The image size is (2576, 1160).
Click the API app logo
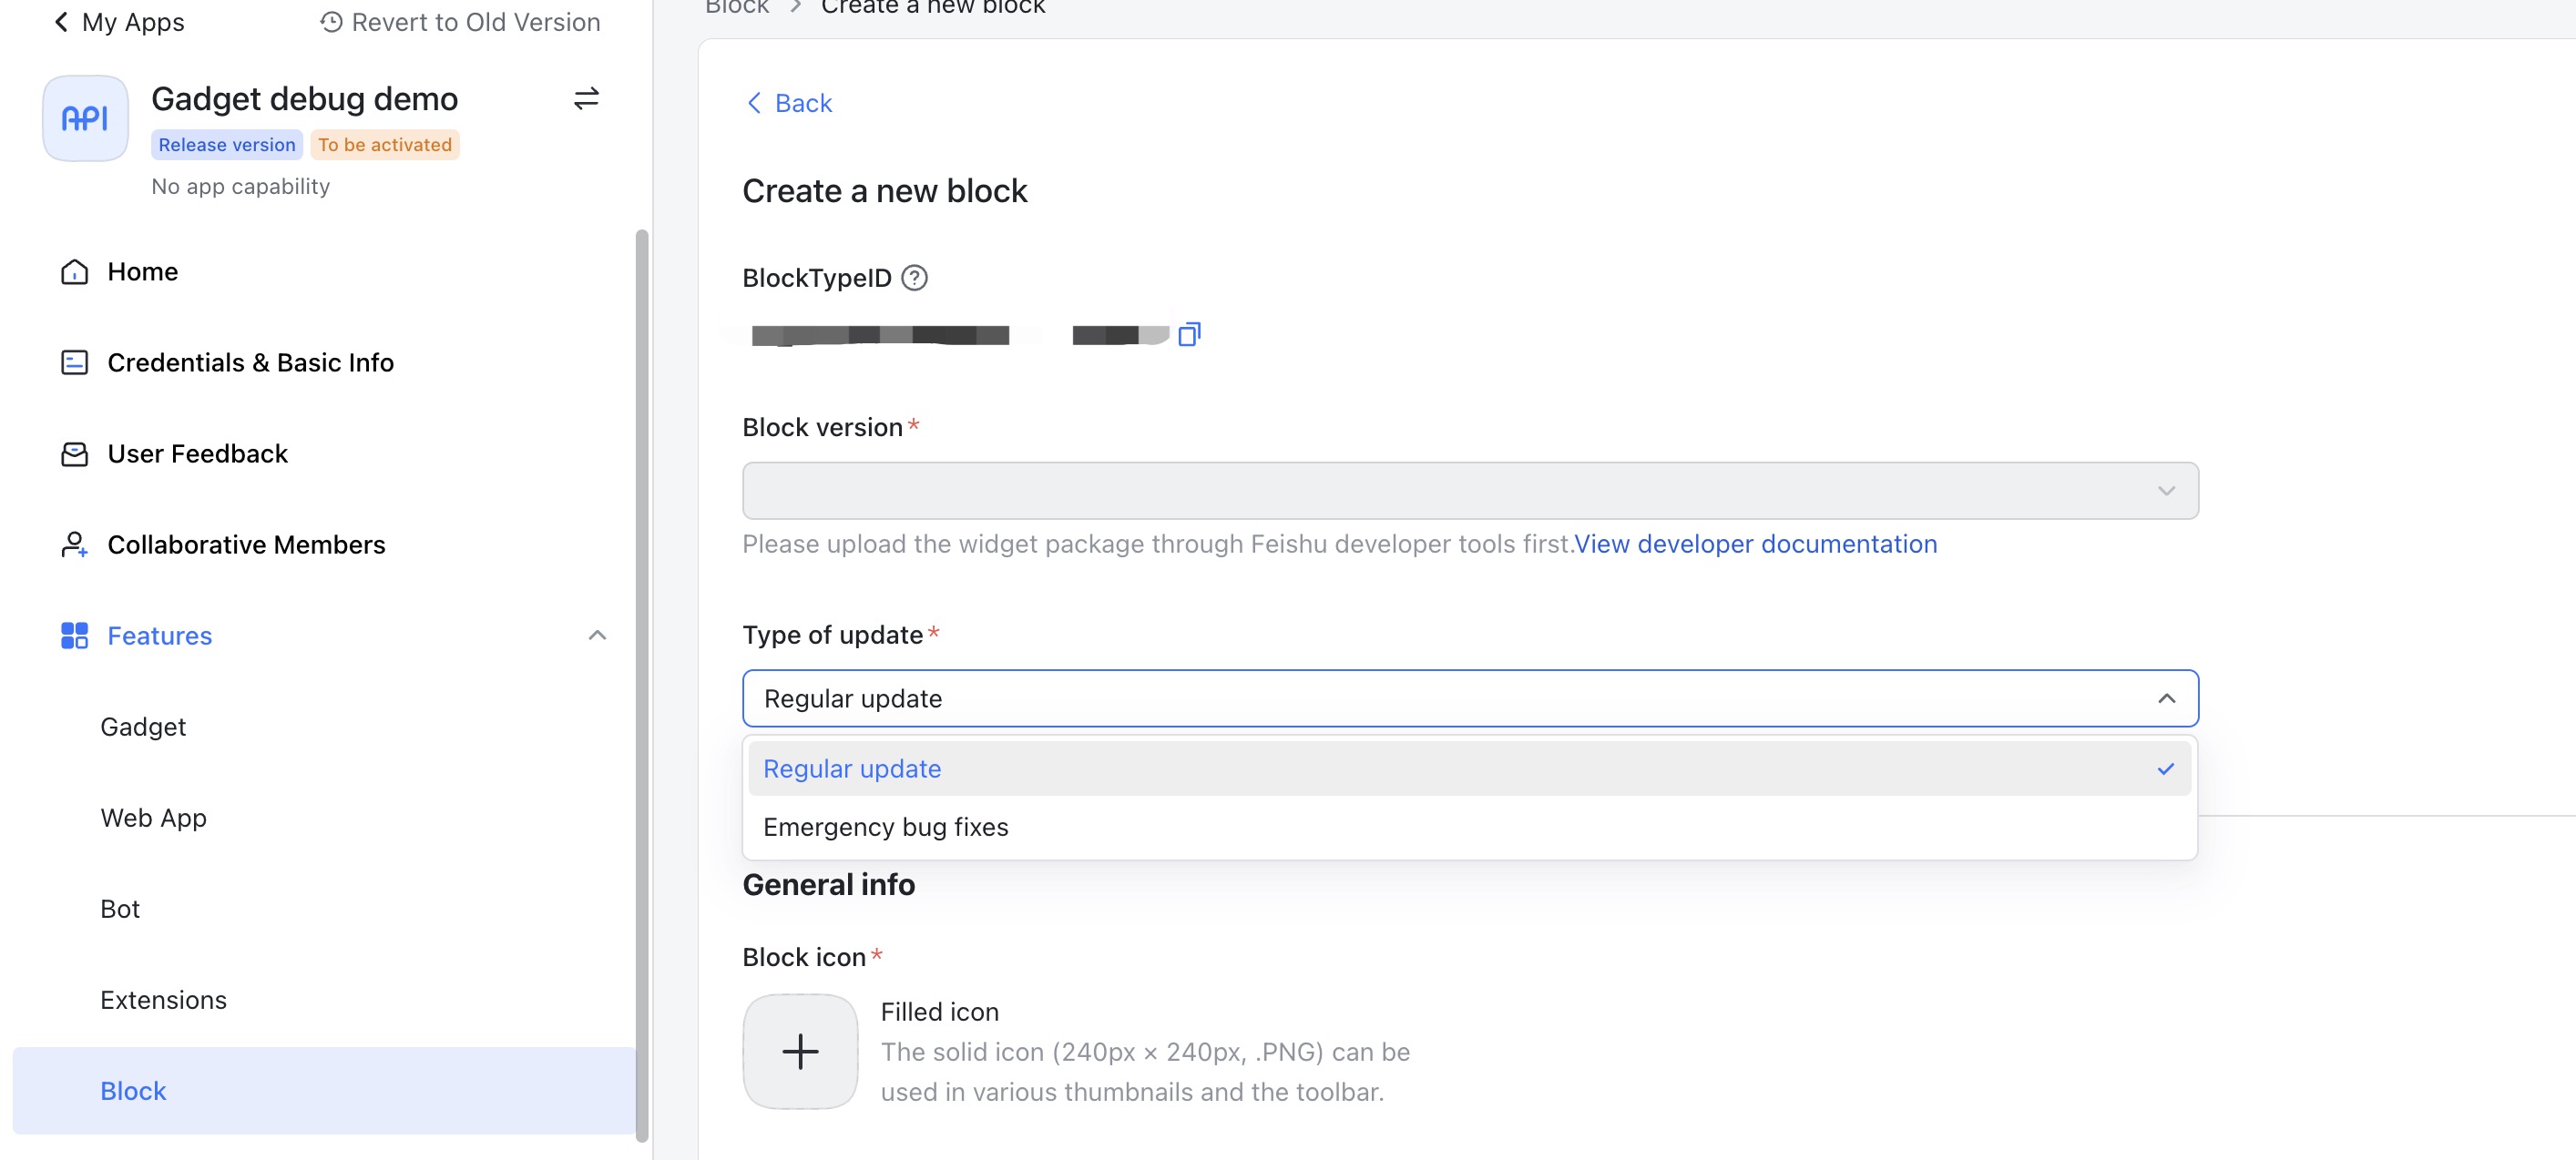(x=84, y=117)
